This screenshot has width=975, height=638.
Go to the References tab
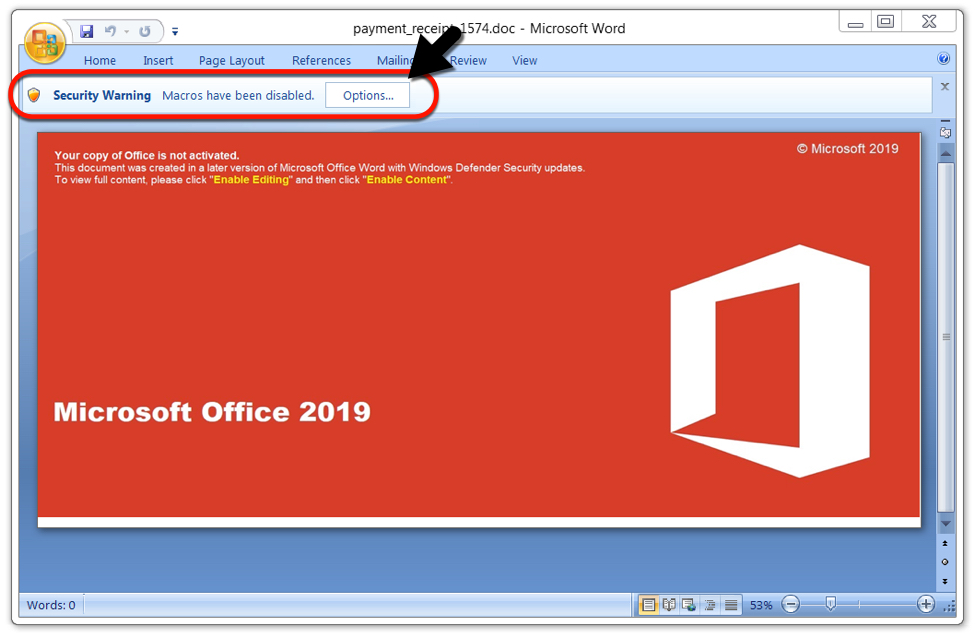(x=321, y=60)
